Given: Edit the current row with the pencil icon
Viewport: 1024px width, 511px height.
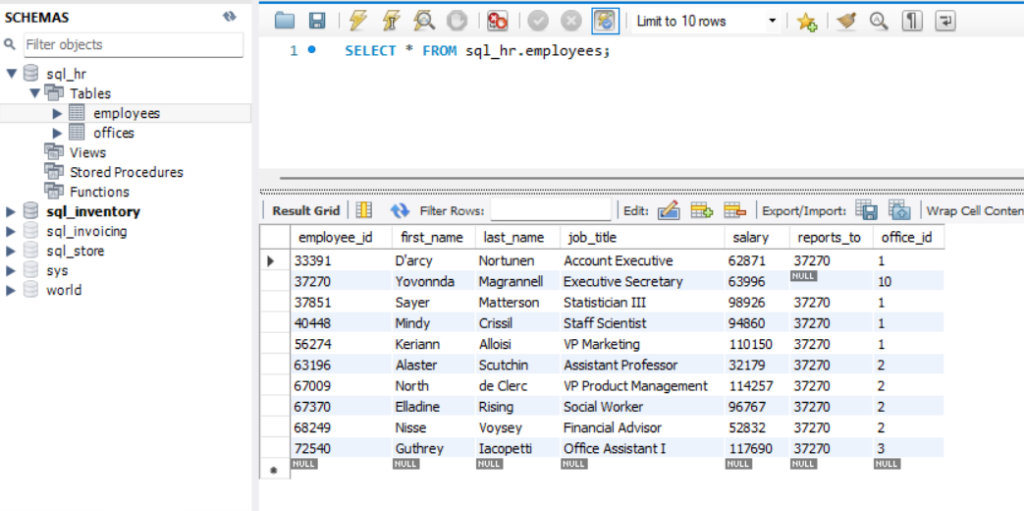Looking at the screenshot, I should click(x=669, y=210).
